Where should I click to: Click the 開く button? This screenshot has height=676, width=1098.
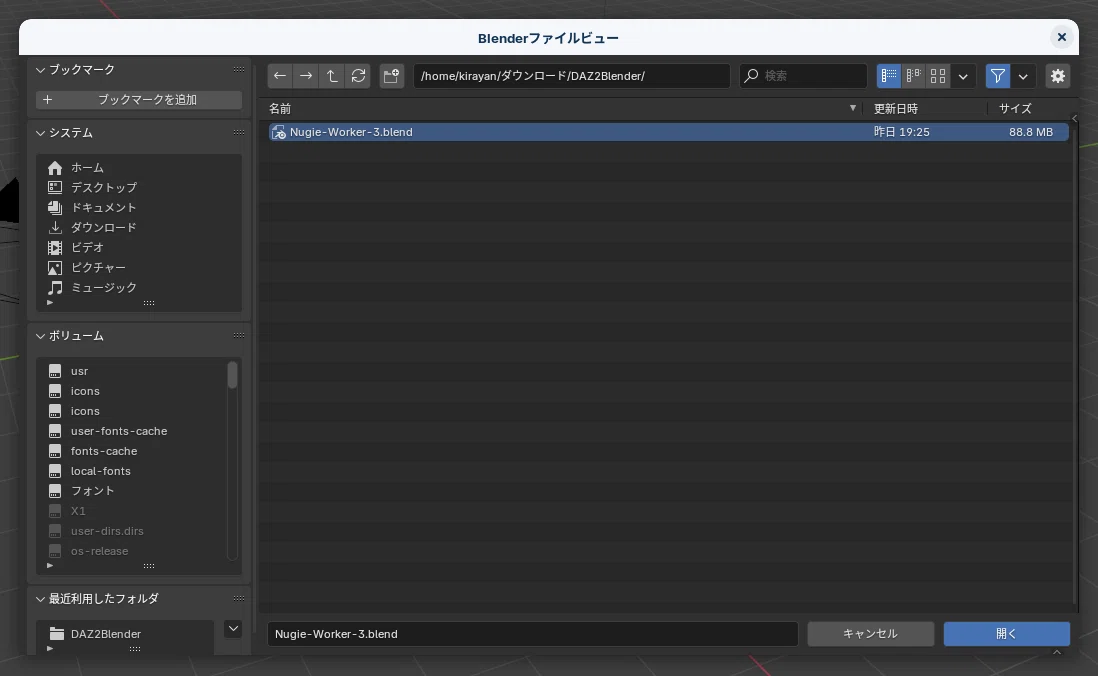[x=1006, y=633]
